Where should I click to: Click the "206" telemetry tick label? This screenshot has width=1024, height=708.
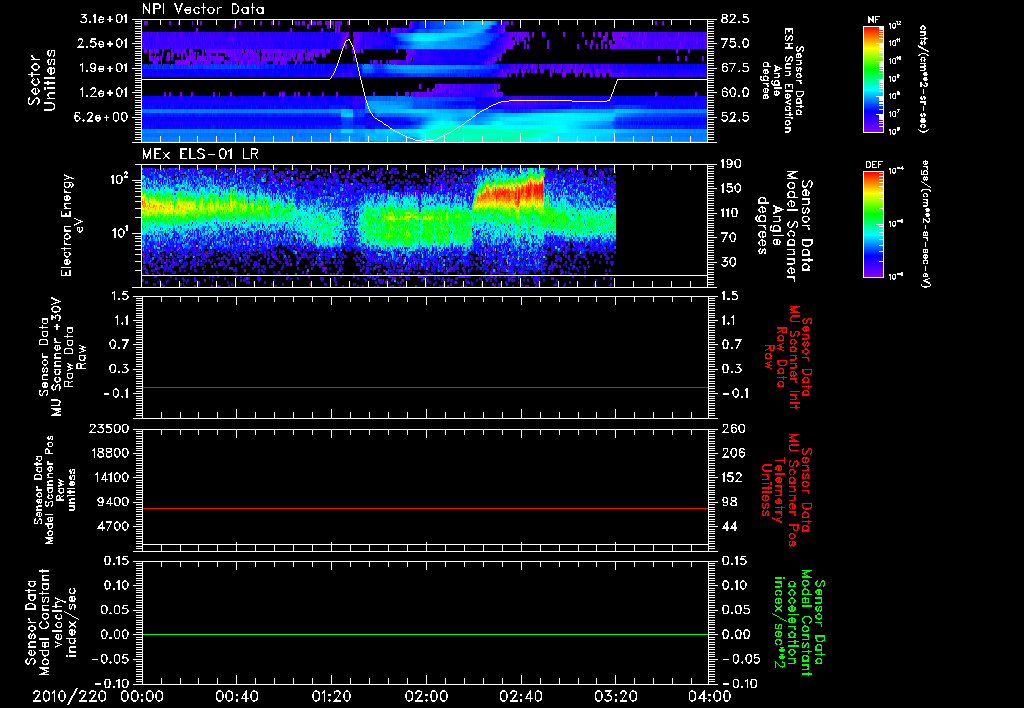click(732, 453)
